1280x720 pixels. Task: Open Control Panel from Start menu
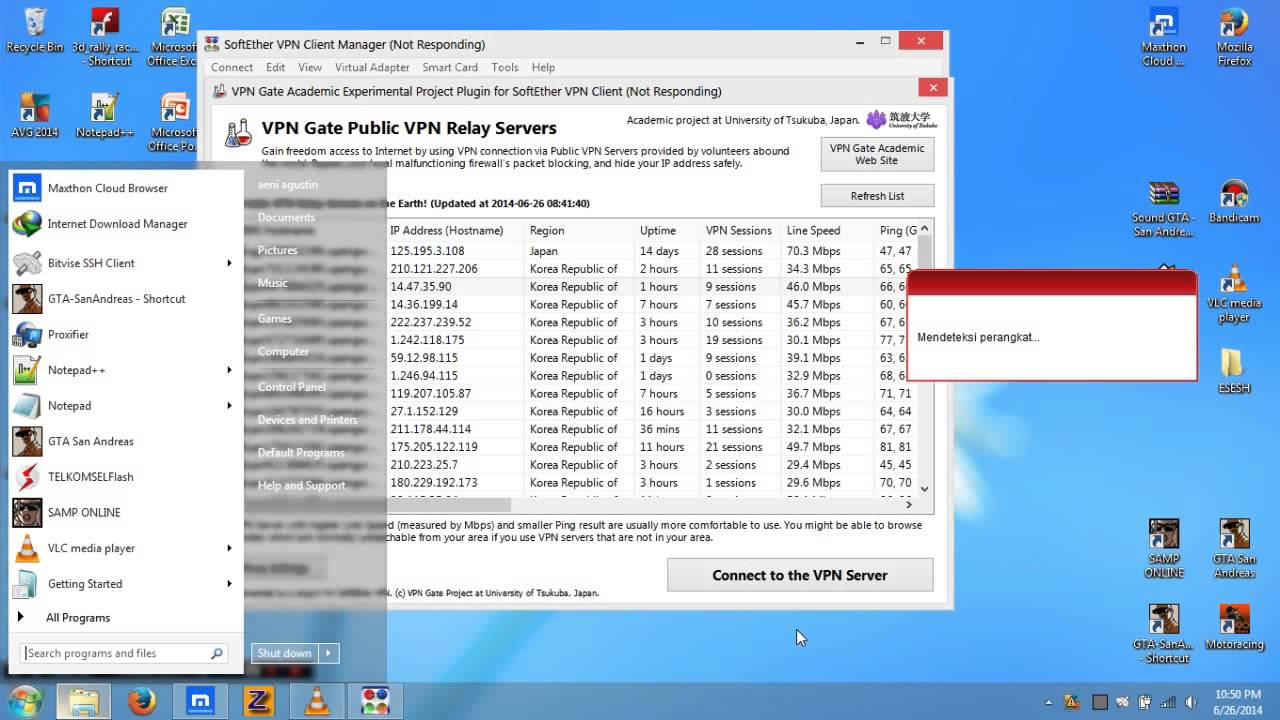tap(292, 387)
